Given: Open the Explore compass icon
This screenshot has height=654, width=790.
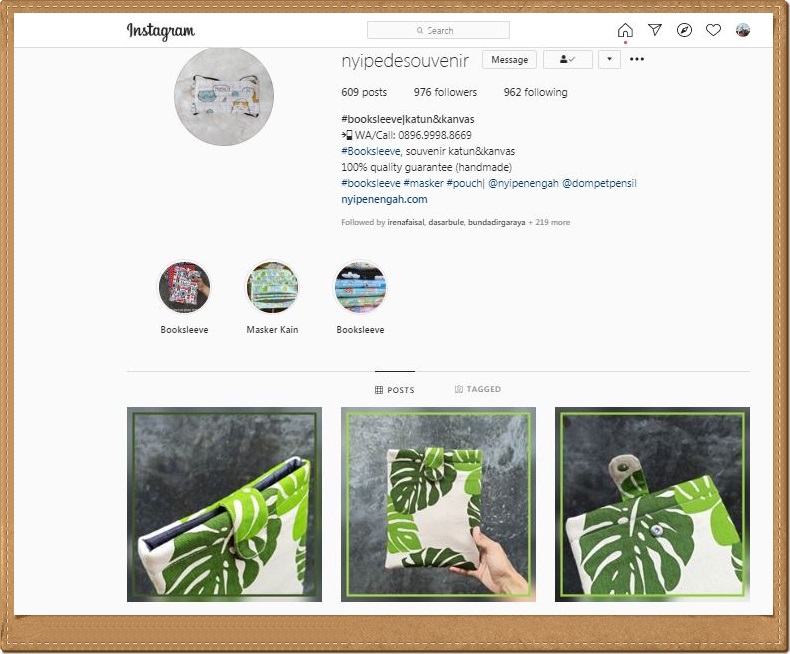Looking at the screenshot, I should pyautogui.click(x=684, y=30).
